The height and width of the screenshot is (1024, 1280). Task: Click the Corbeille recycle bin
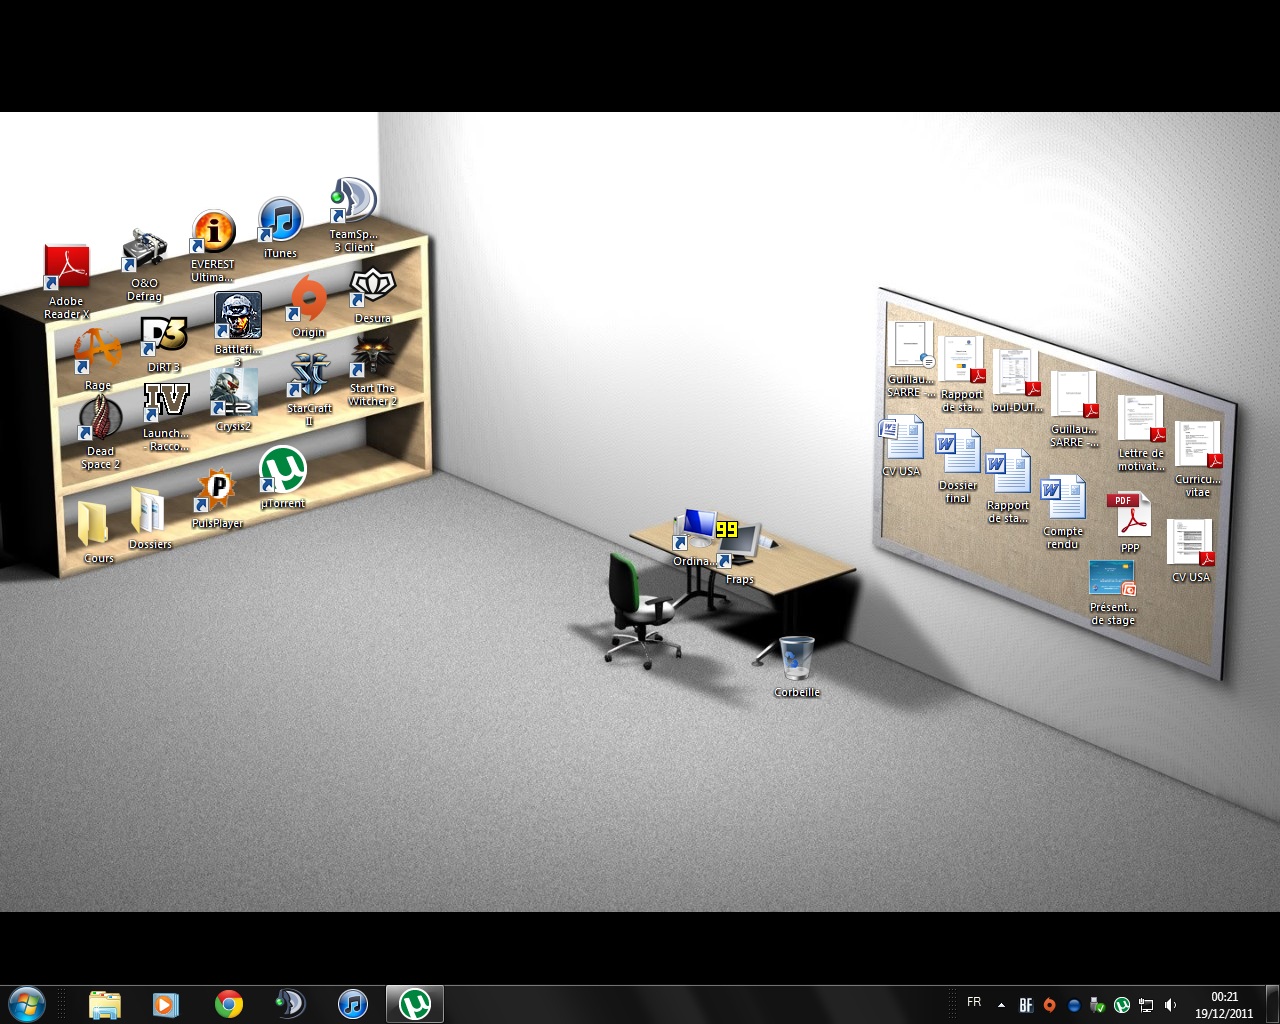point(797,659)
